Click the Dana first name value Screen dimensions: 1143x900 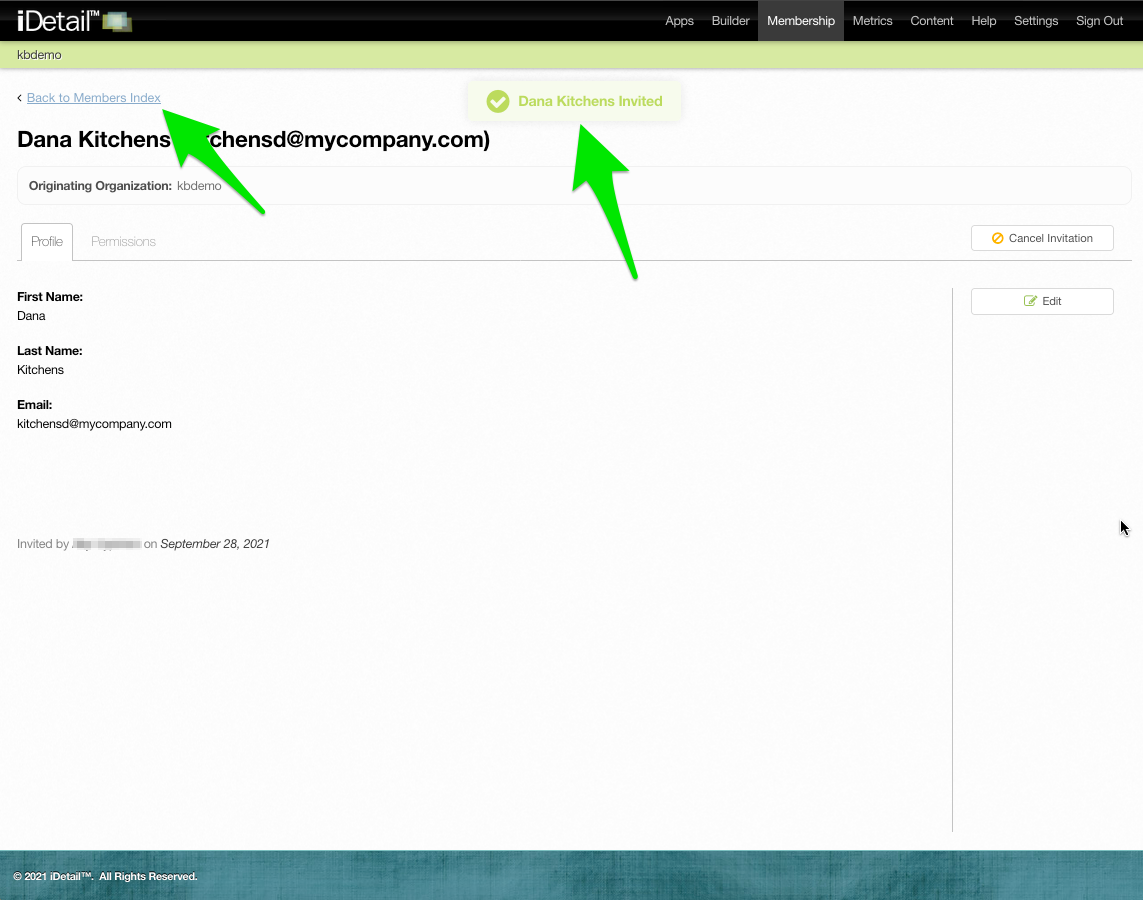[31, 316]
